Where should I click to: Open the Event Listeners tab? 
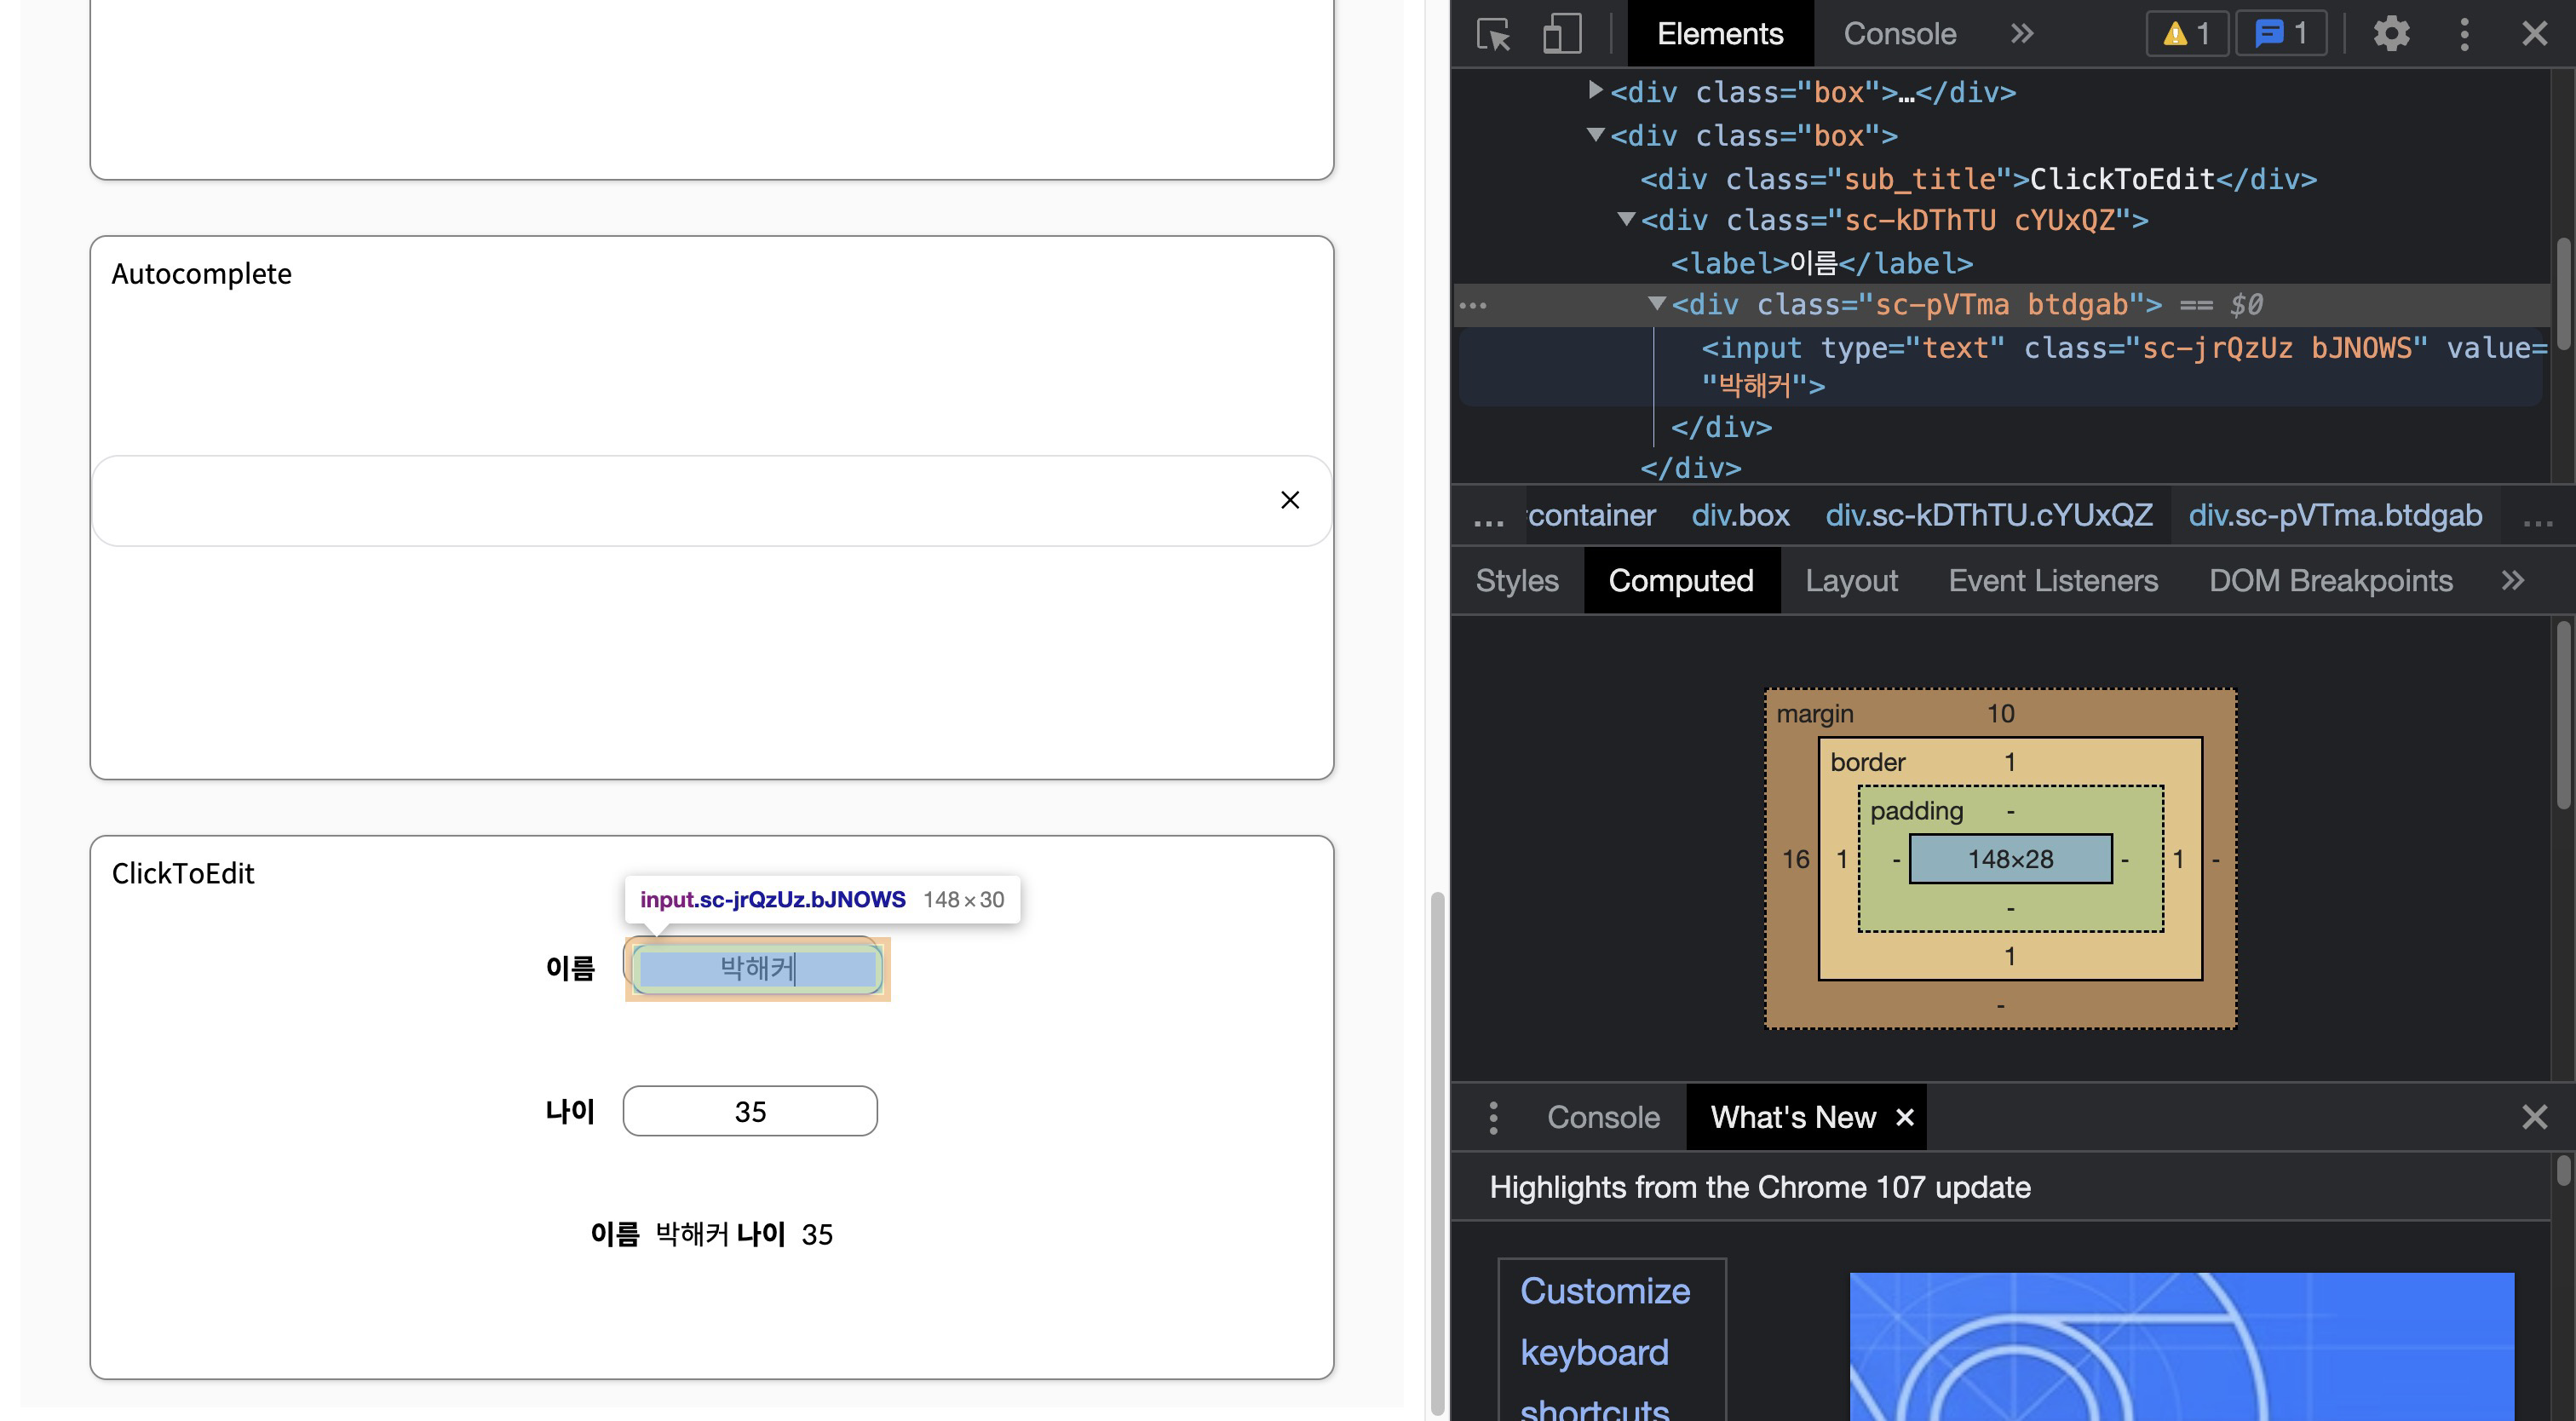[x=2052, y=580]
